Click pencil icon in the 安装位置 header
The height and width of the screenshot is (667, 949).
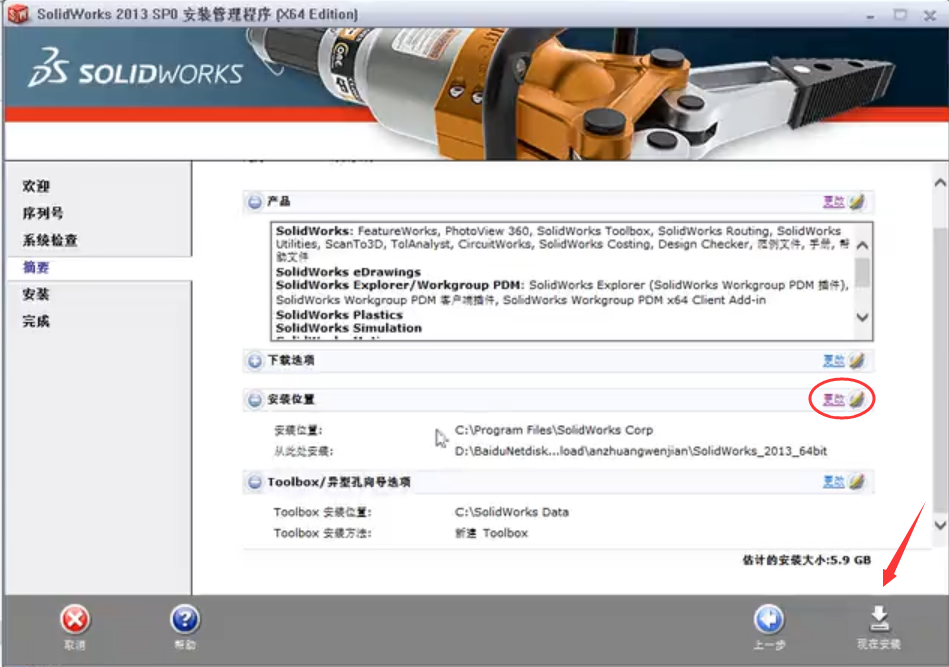pyautogui.click(x=856, y=399)
